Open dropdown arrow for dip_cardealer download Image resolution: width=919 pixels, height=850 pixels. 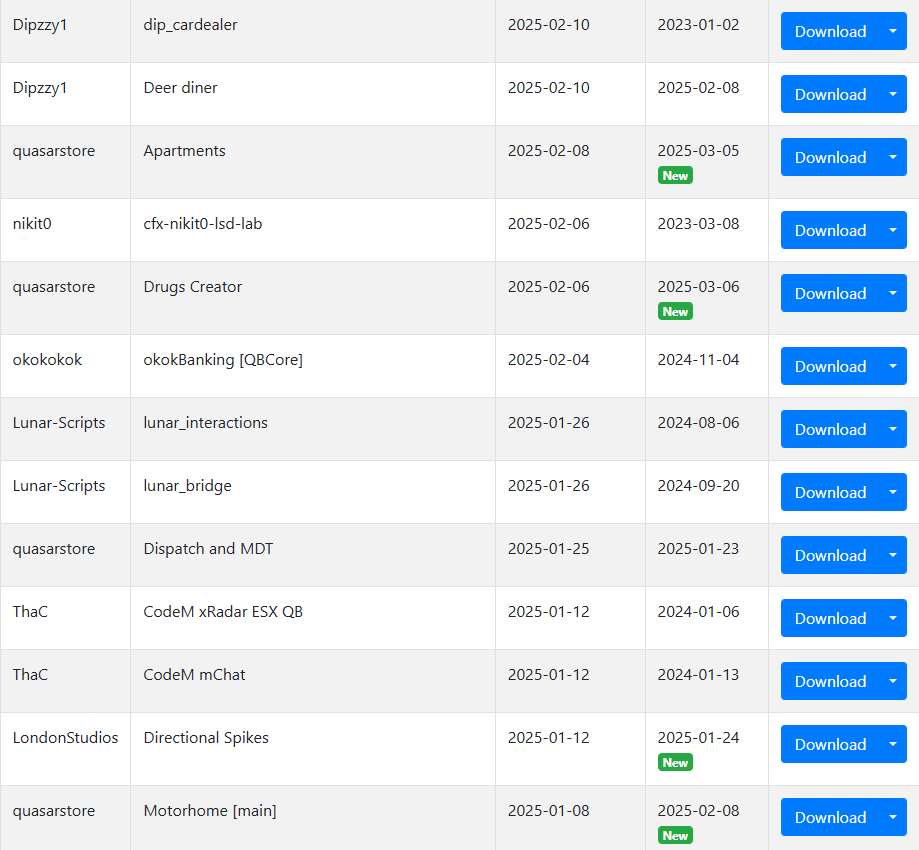(x=893, y=31)
